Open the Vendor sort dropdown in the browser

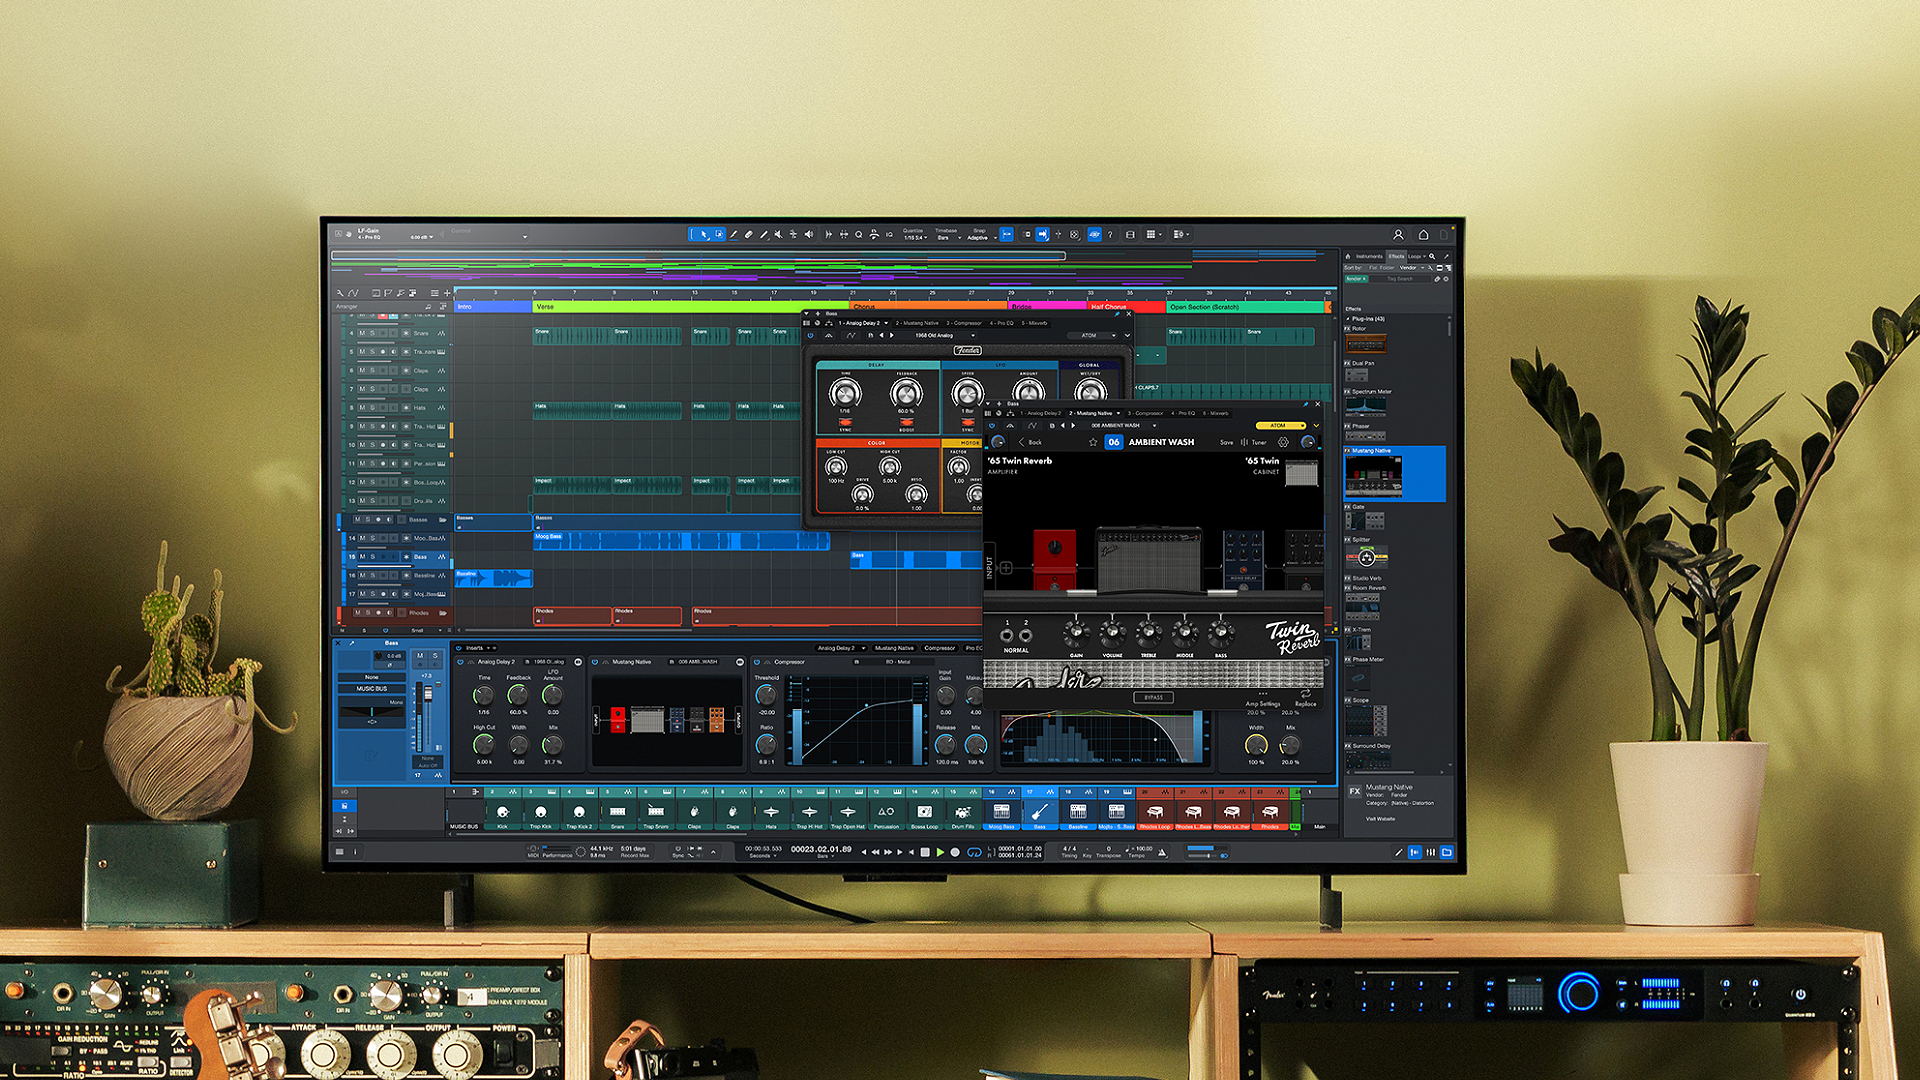click(x=1410, y=268)
